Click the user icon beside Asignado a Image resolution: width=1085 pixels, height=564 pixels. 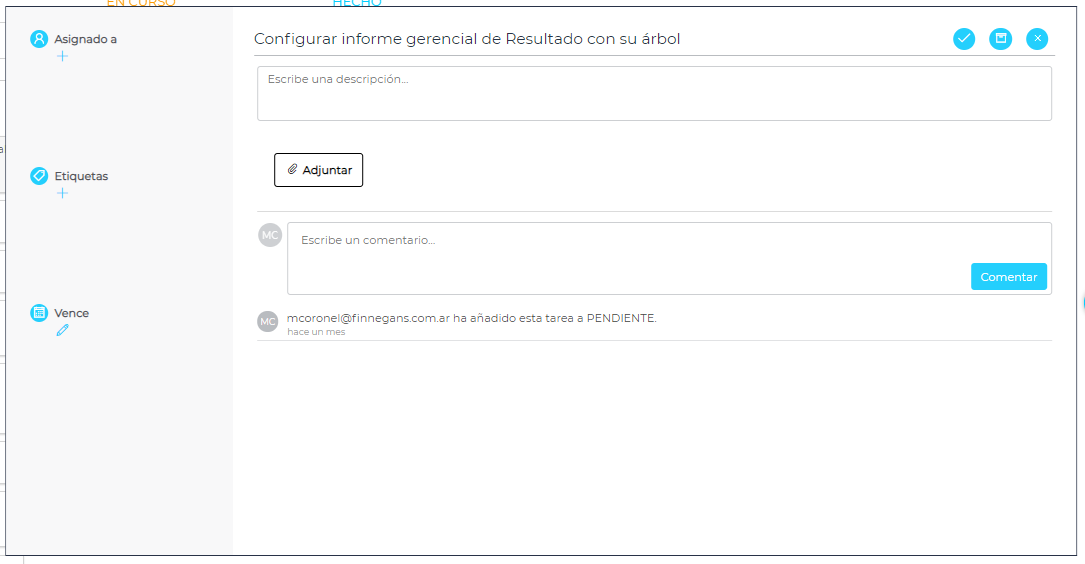point(40,39)
